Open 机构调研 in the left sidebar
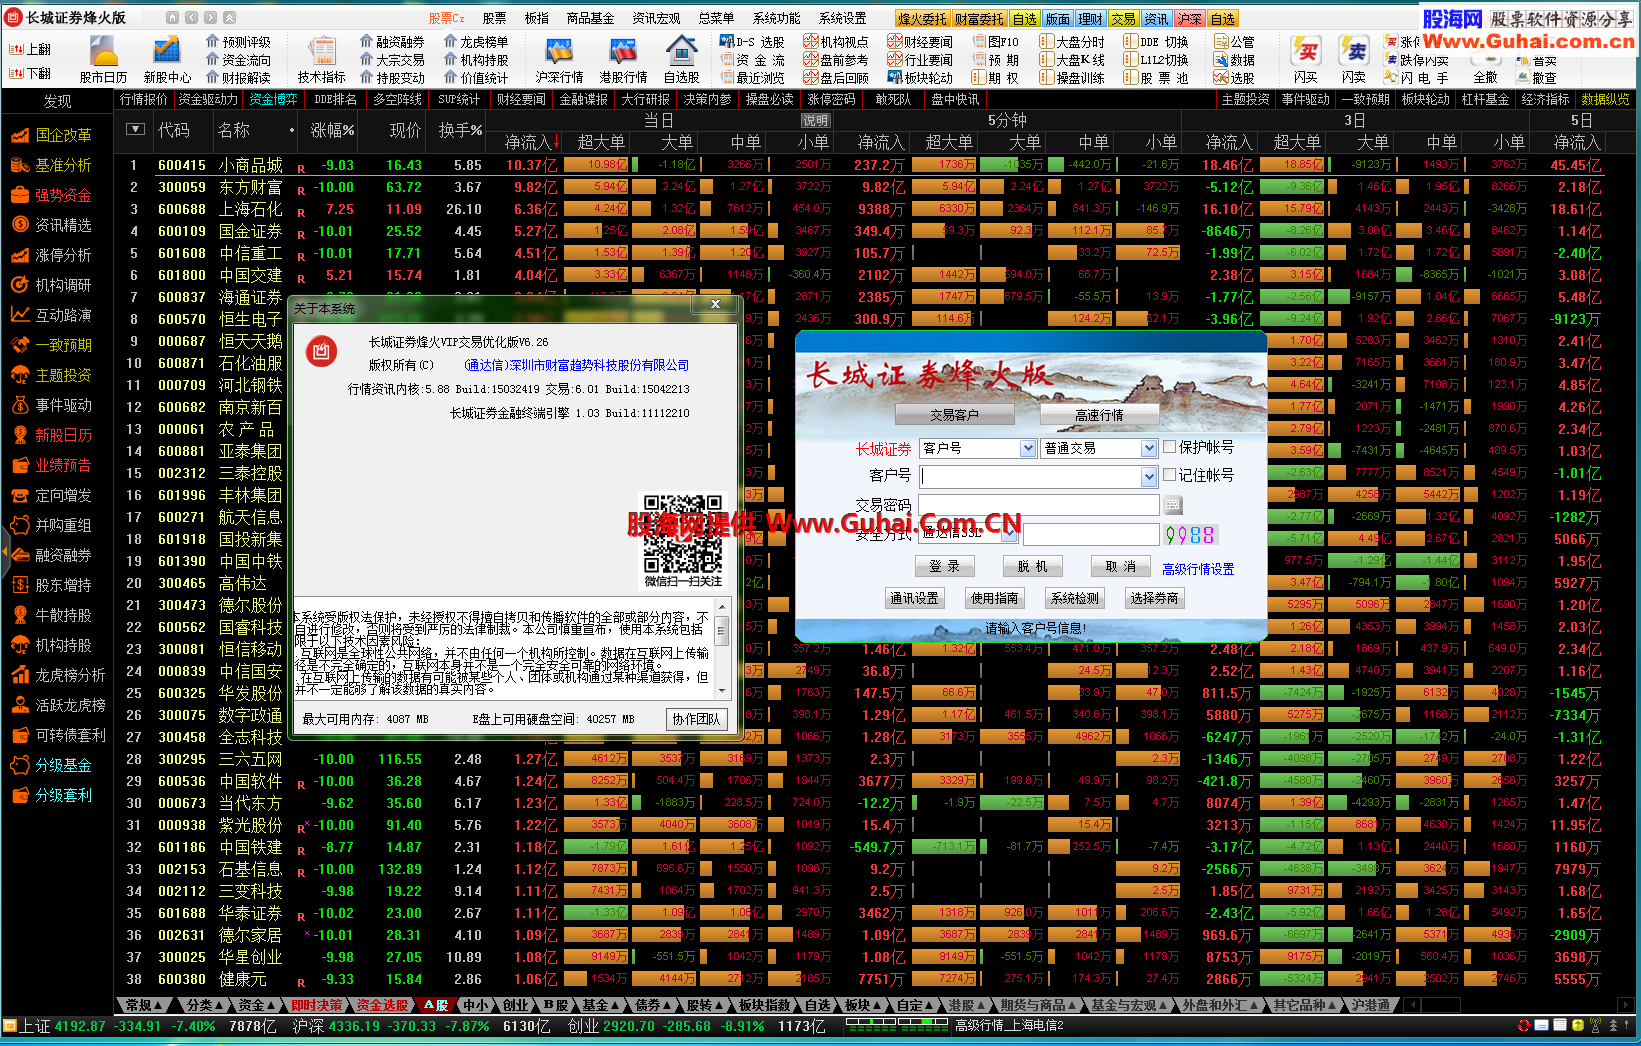 tap(52, 285)
